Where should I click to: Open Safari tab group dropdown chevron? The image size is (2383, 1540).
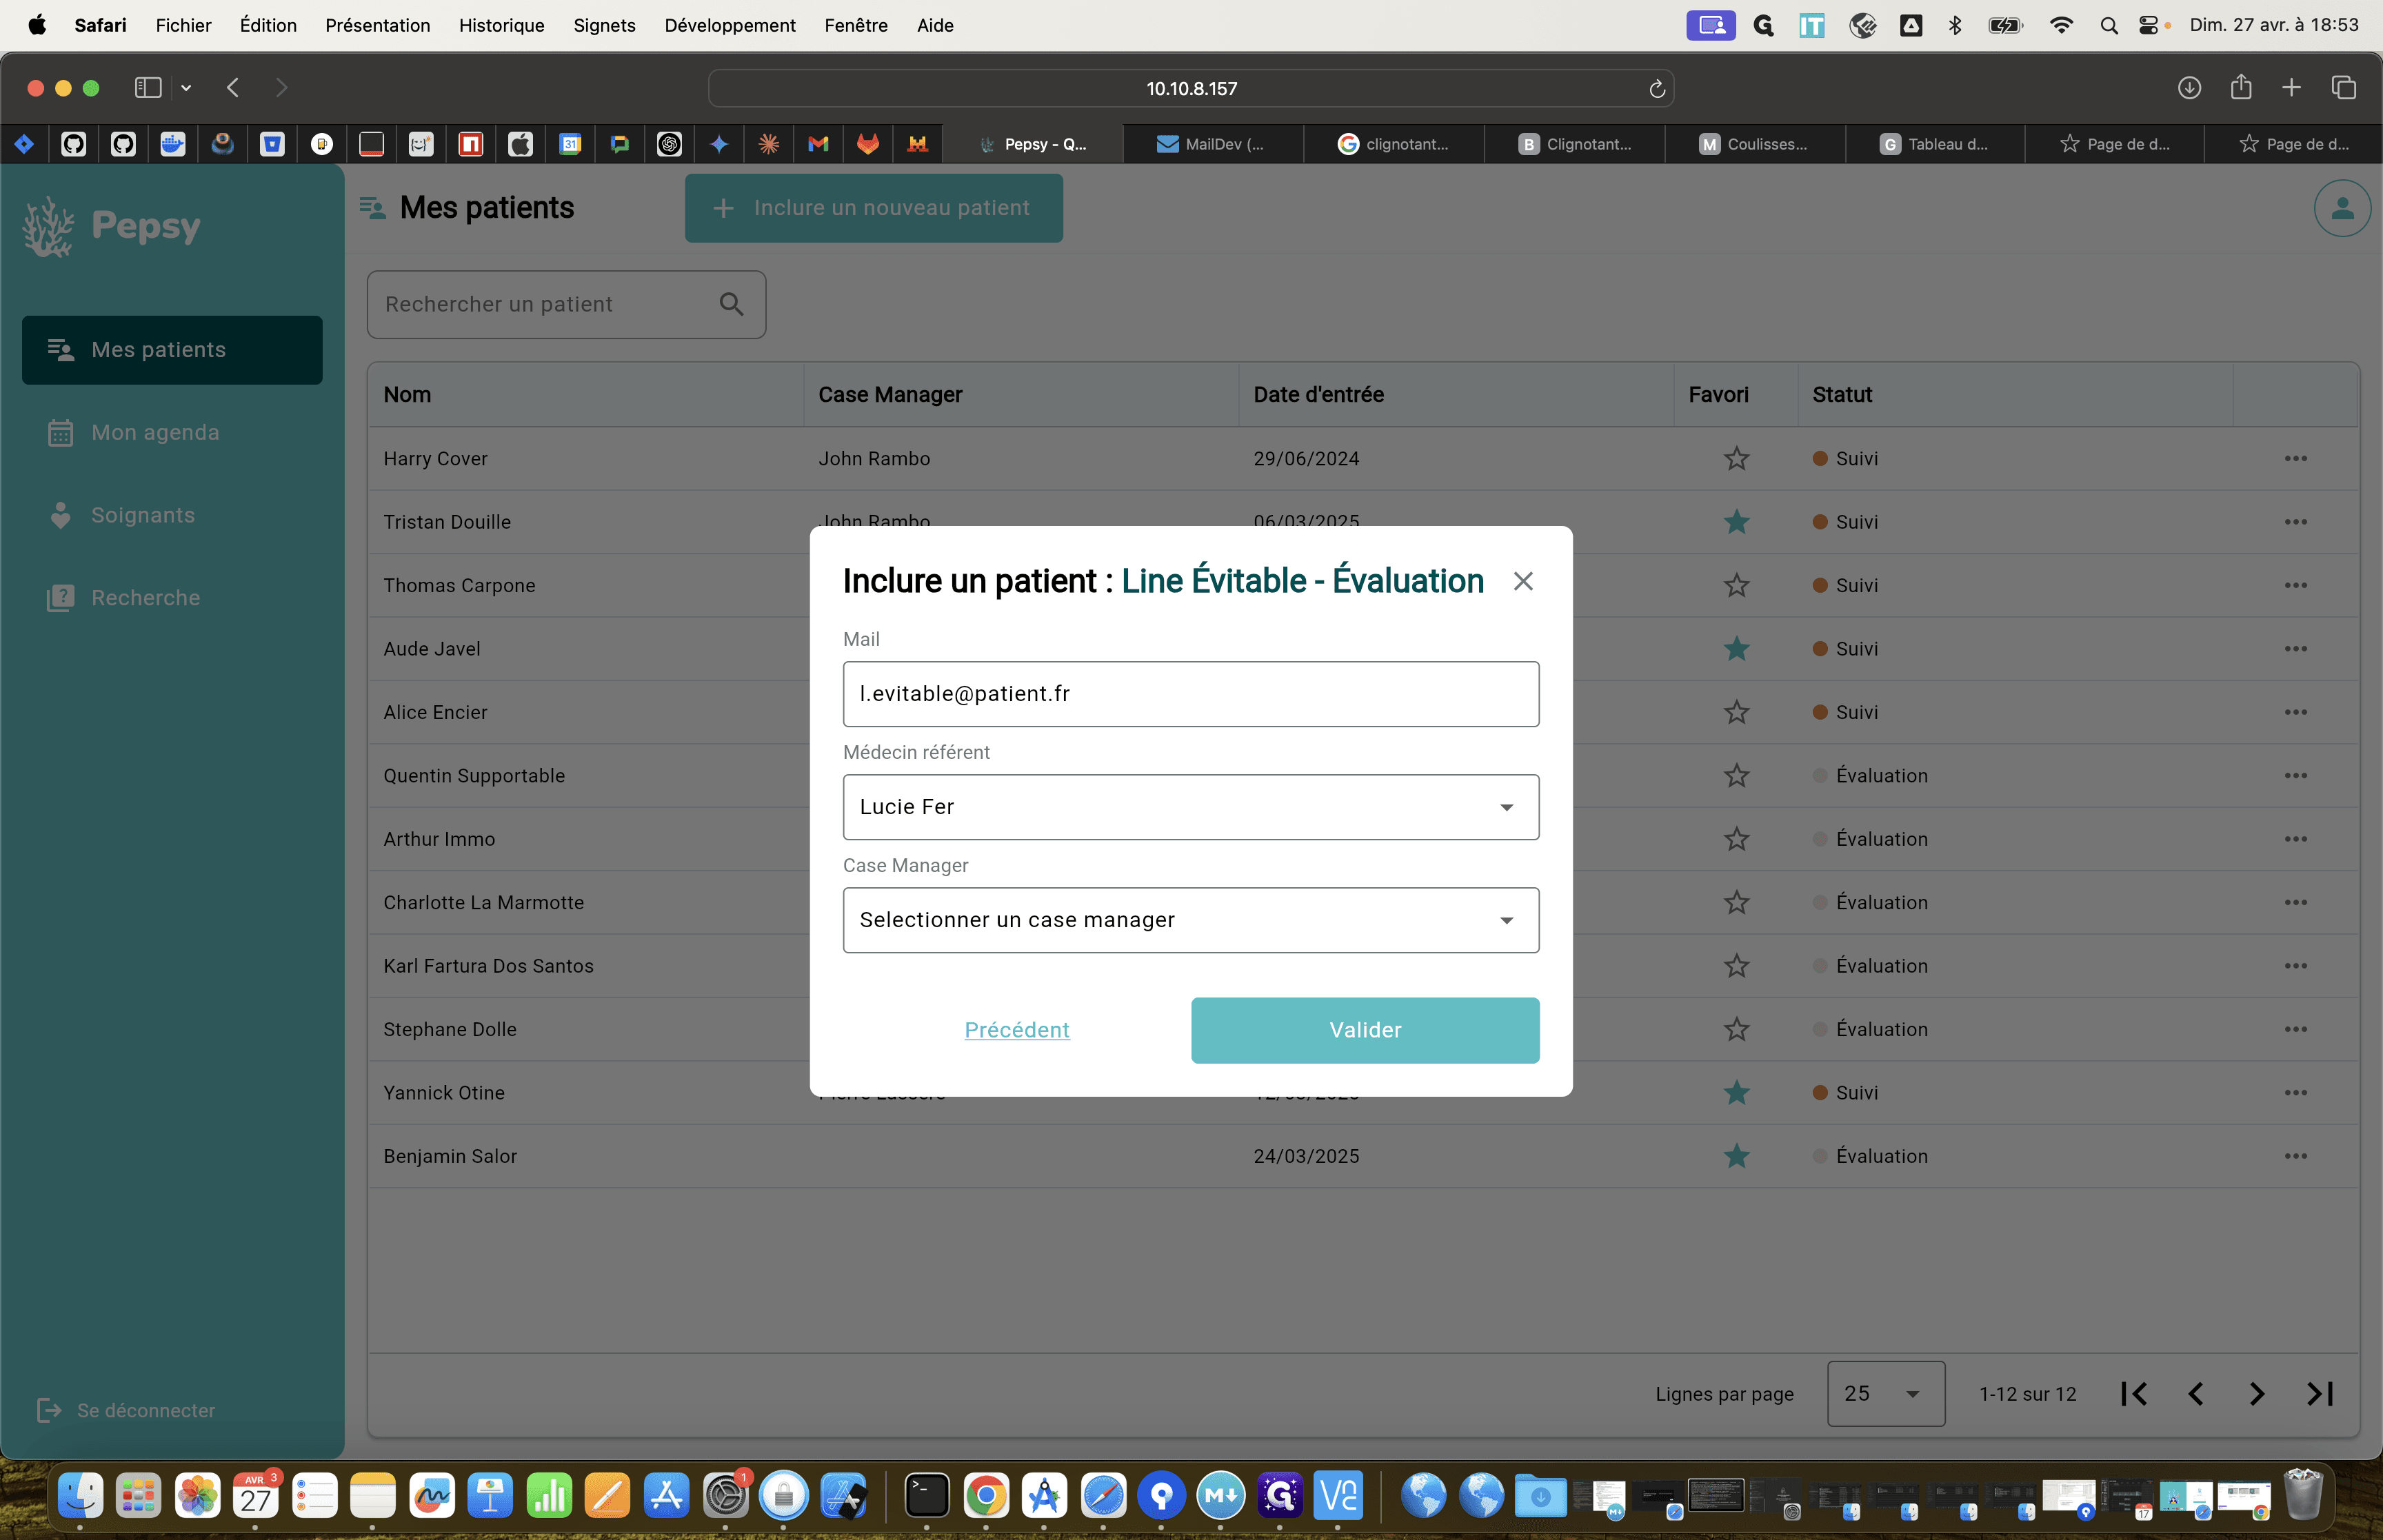tap(186, 88)
